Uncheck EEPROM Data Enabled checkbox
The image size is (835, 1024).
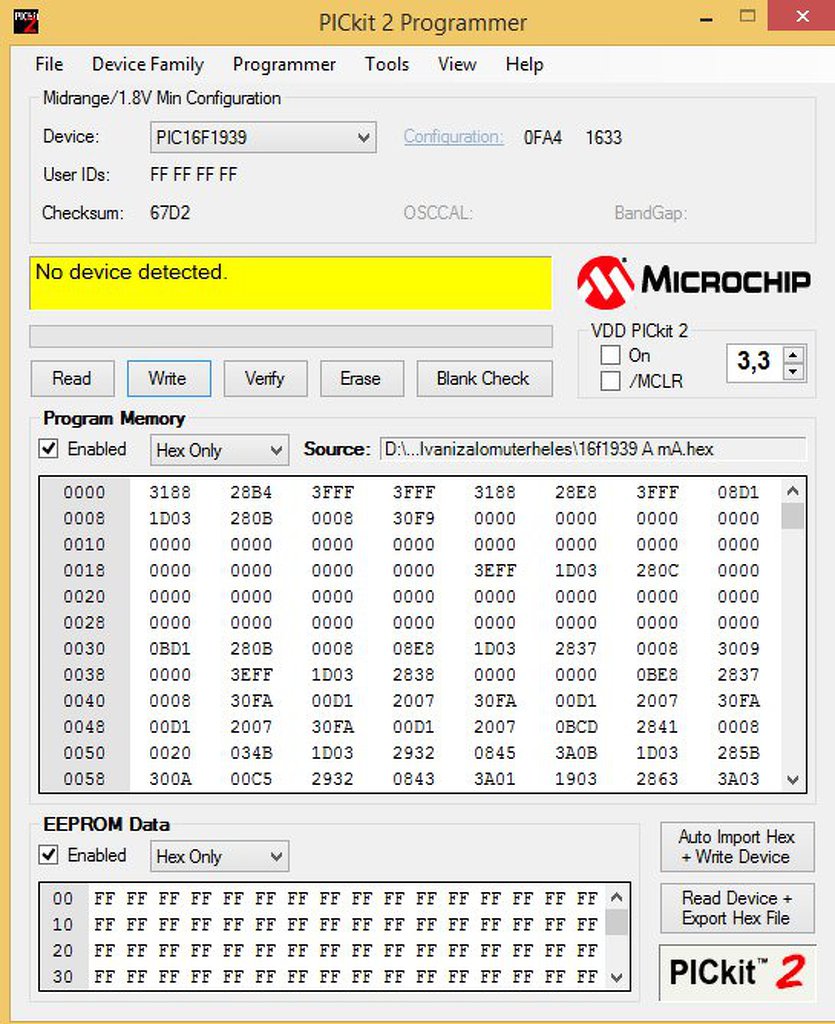(x=48, y=854)
